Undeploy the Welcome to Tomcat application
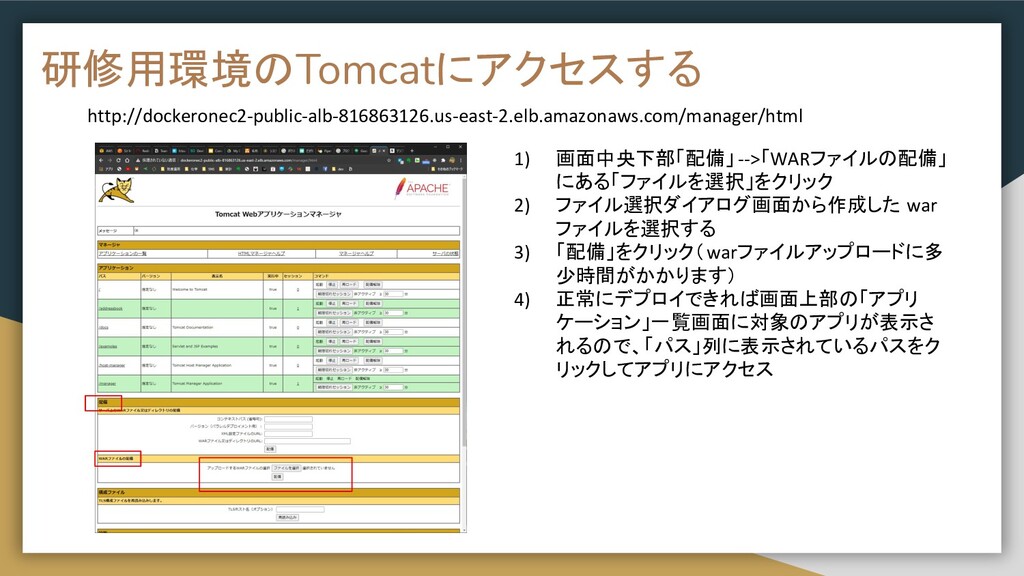This screenshot has height=576, width=1024. coord(373,284)
